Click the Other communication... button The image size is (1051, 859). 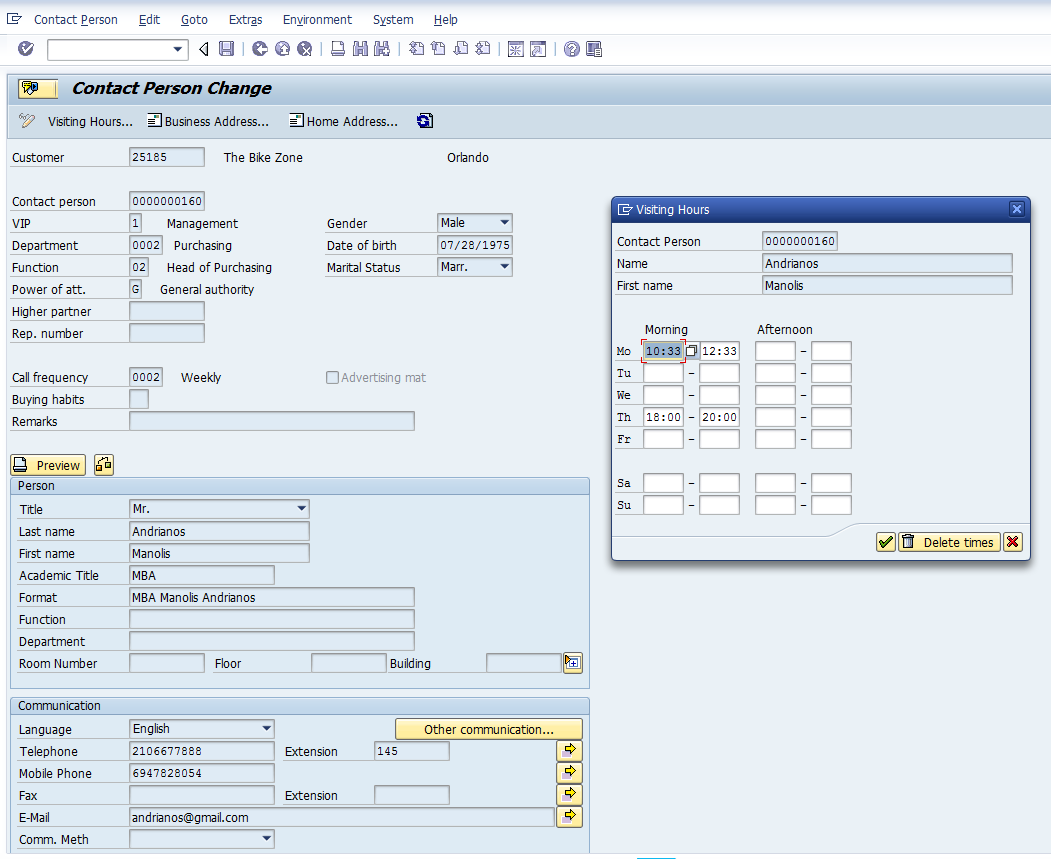[x=489, y=728]
